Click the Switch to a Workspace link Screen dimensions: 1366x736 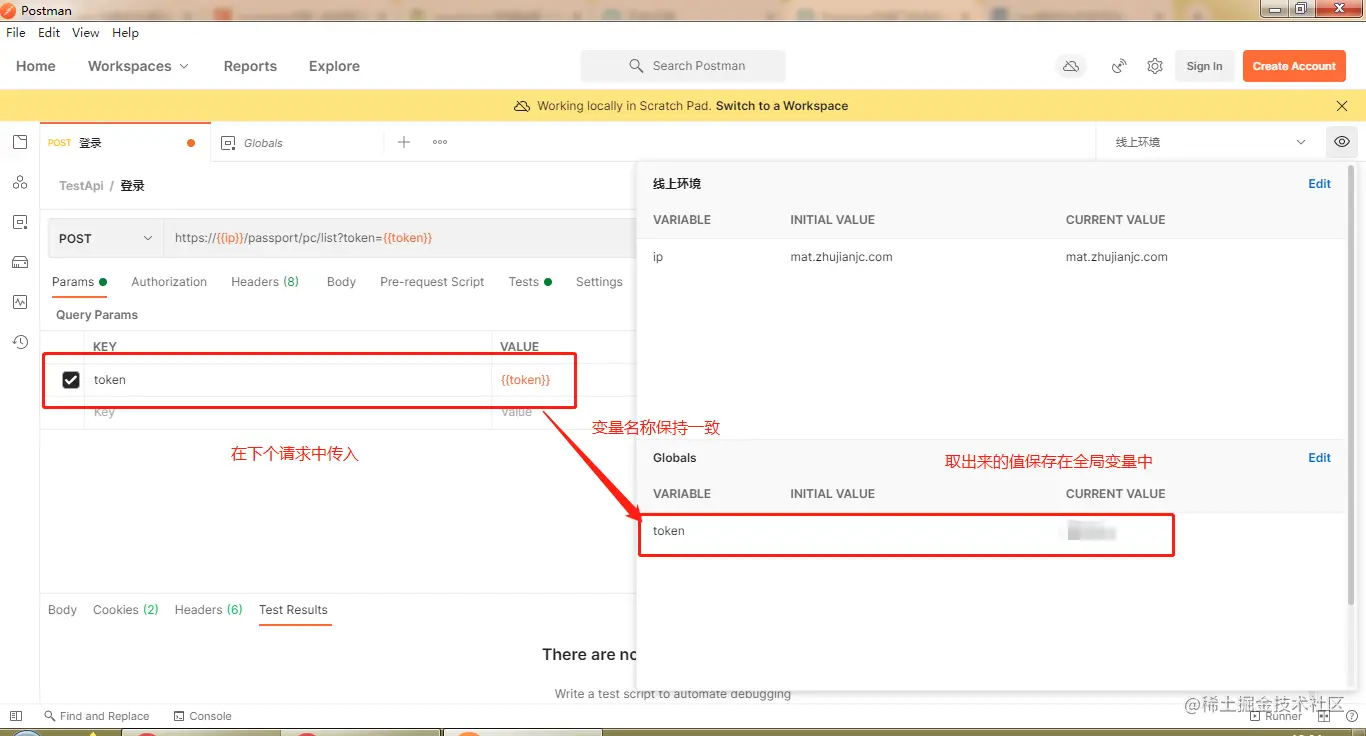782,106
